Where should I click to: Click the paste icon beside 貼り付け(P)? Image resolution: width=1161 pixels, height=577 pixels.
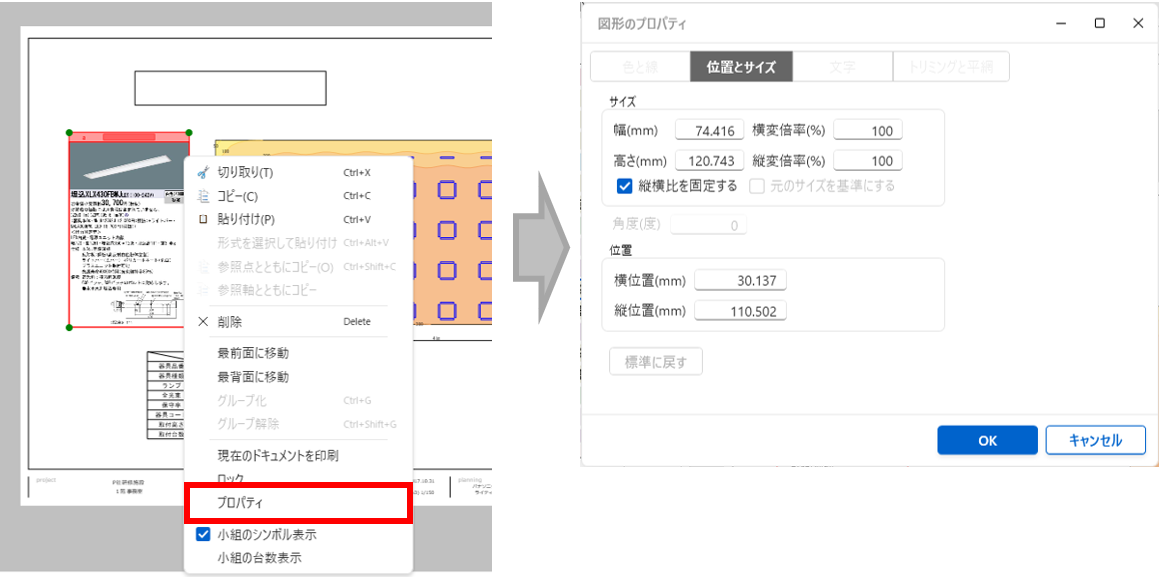pos(203,219)
